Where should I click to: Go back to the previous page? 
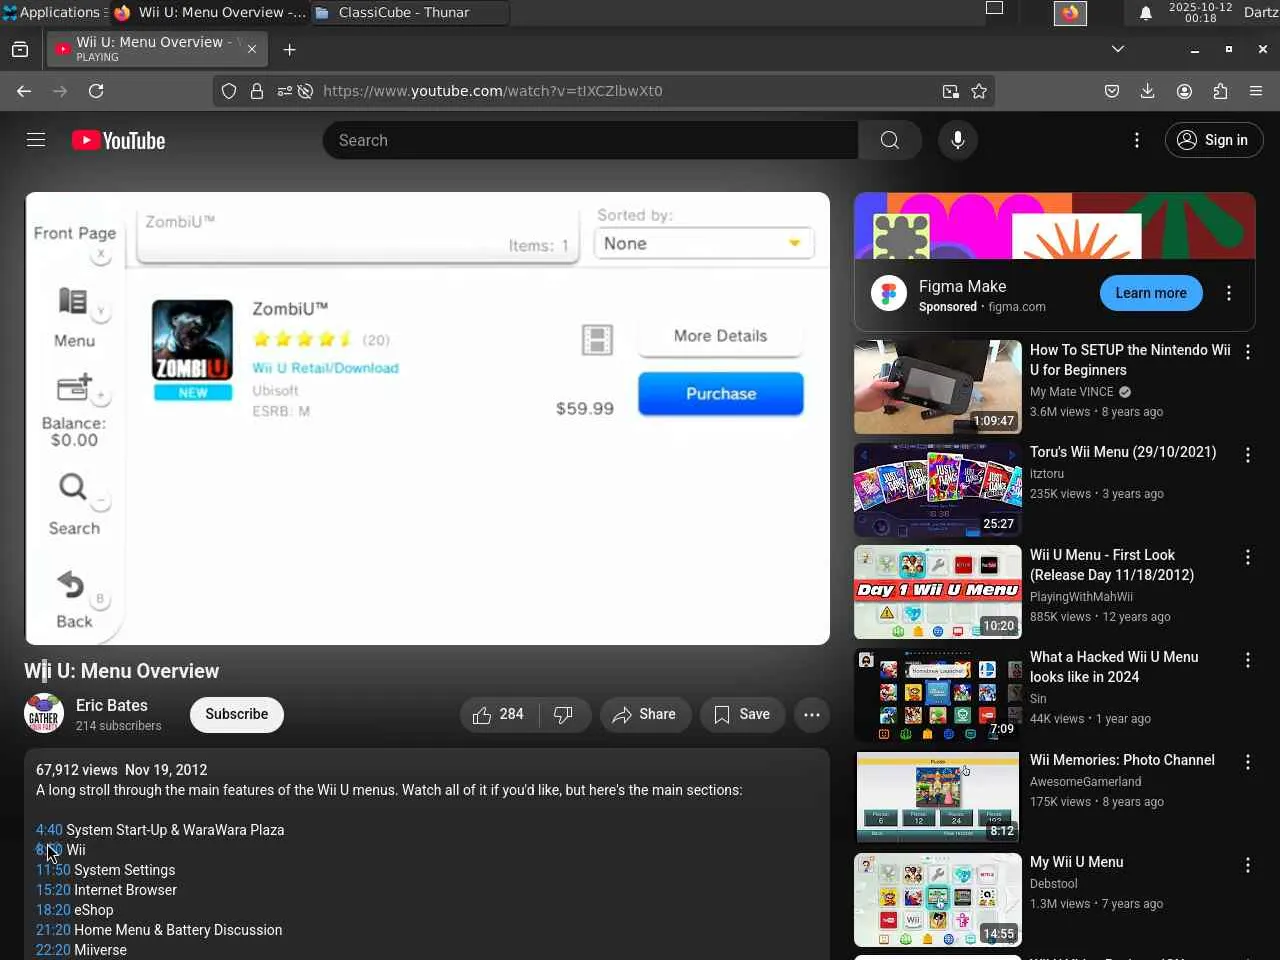coord(24,91)
